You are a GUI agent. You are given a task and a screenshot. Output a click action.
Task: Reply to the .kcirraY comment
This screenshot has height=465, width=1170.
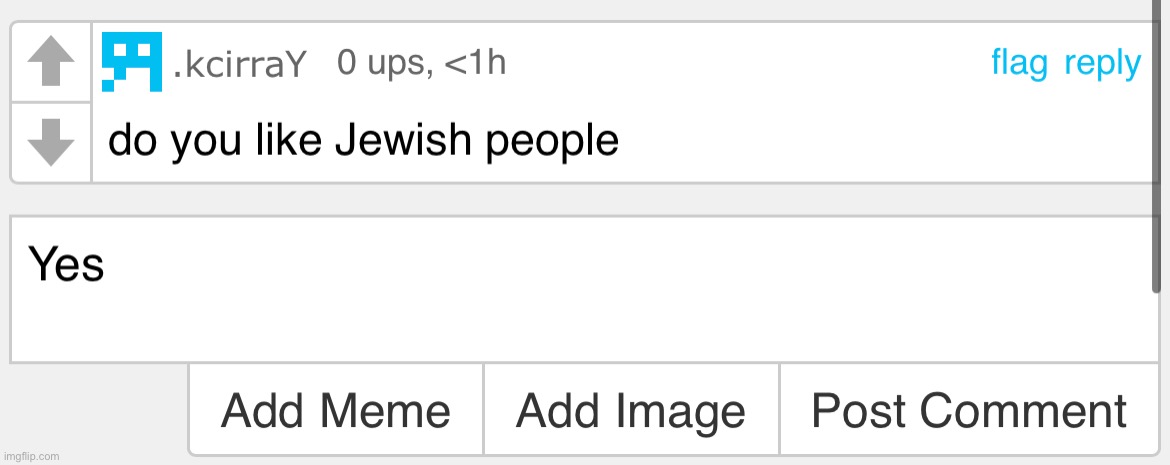tap(1103, 65)
